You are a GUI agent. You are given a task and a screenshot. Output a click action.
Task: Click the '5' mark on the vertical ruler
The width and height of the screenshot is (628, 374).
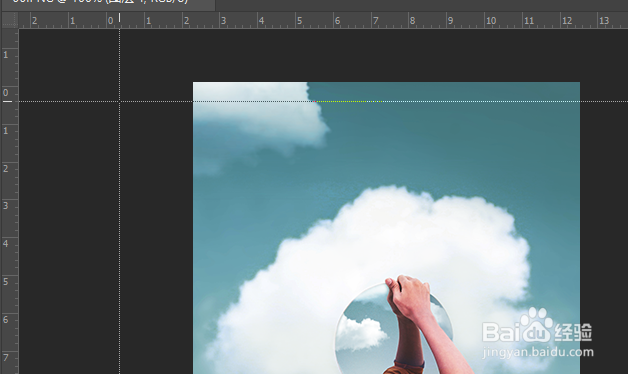[x=6, y=282]
